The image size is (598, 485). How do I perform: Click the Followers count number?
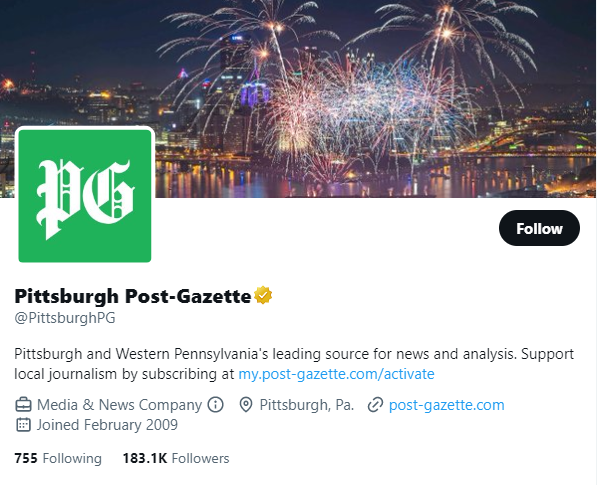[x=145, y=458]
